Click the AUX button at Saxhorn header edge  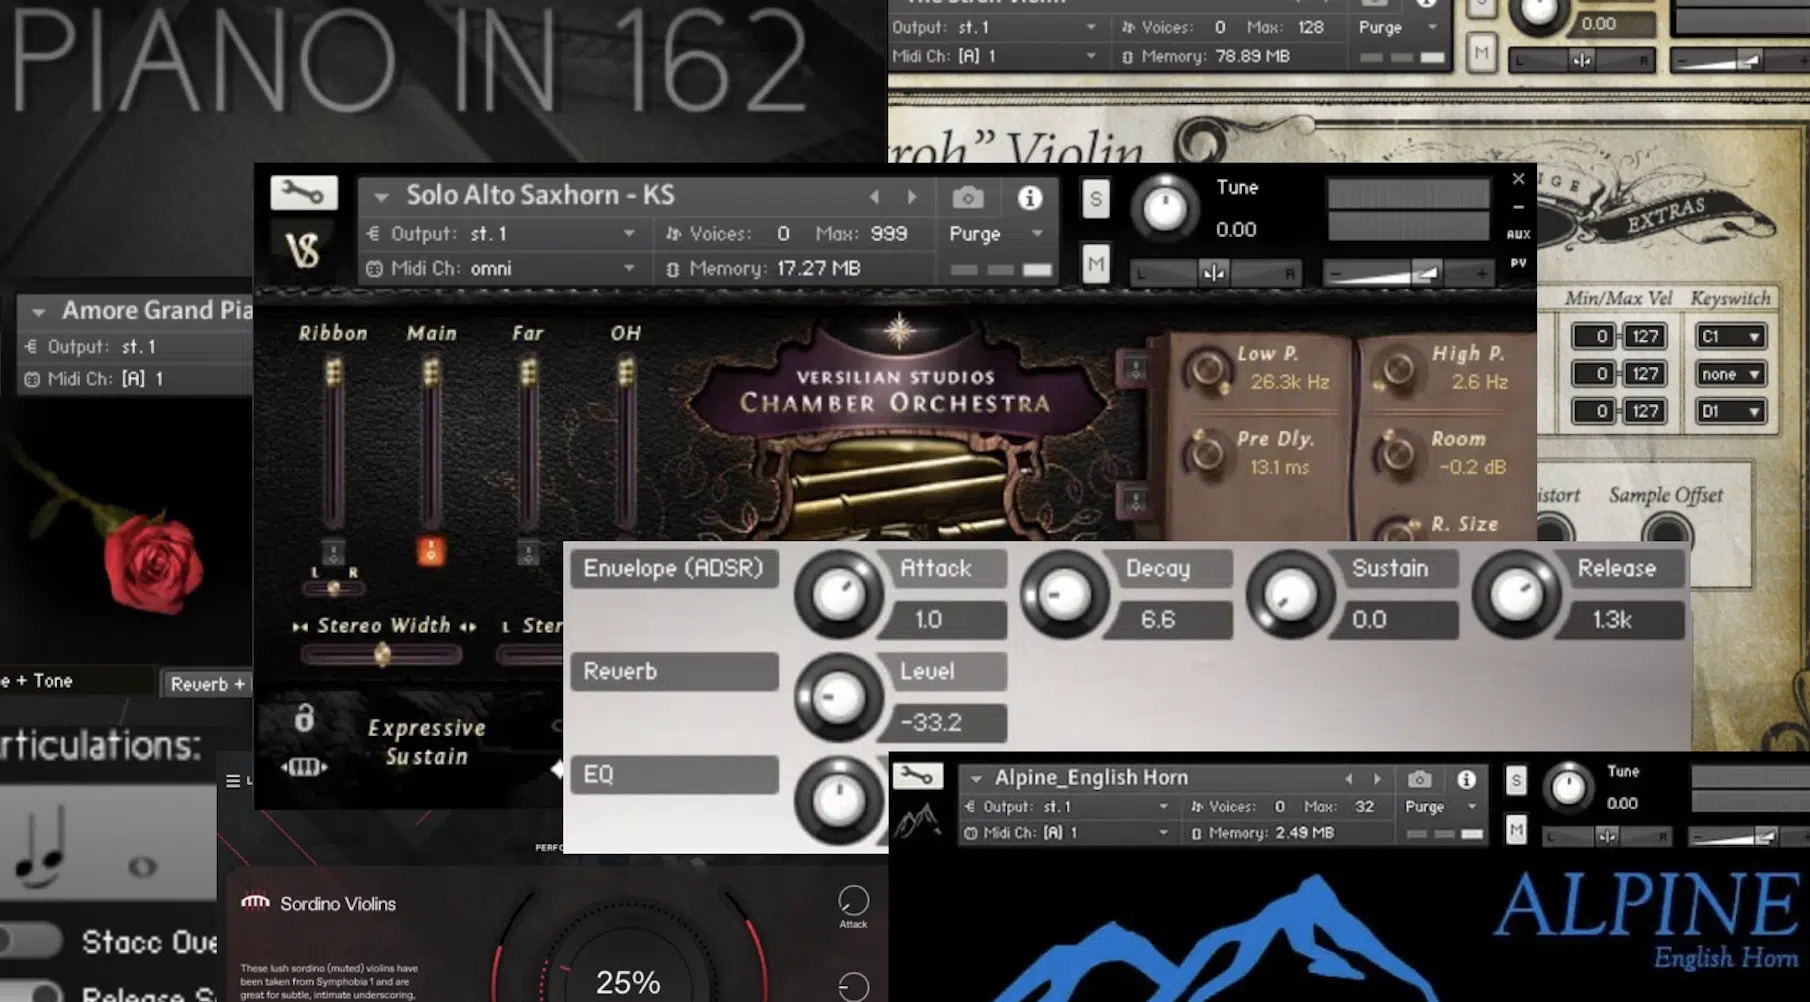(1518, 234)
